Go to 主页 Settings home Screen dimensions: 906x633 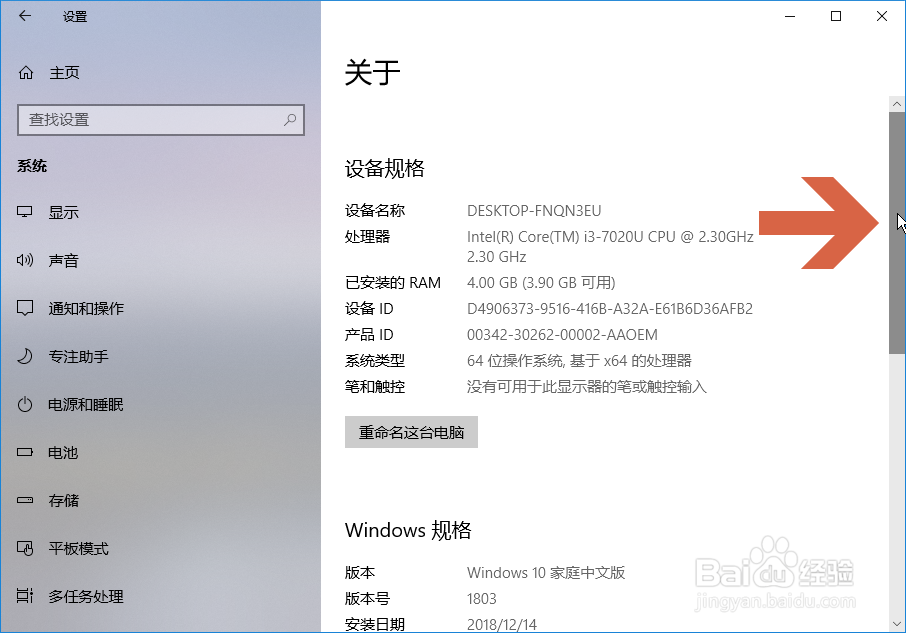pyautogui.click(x=60, y=72)
